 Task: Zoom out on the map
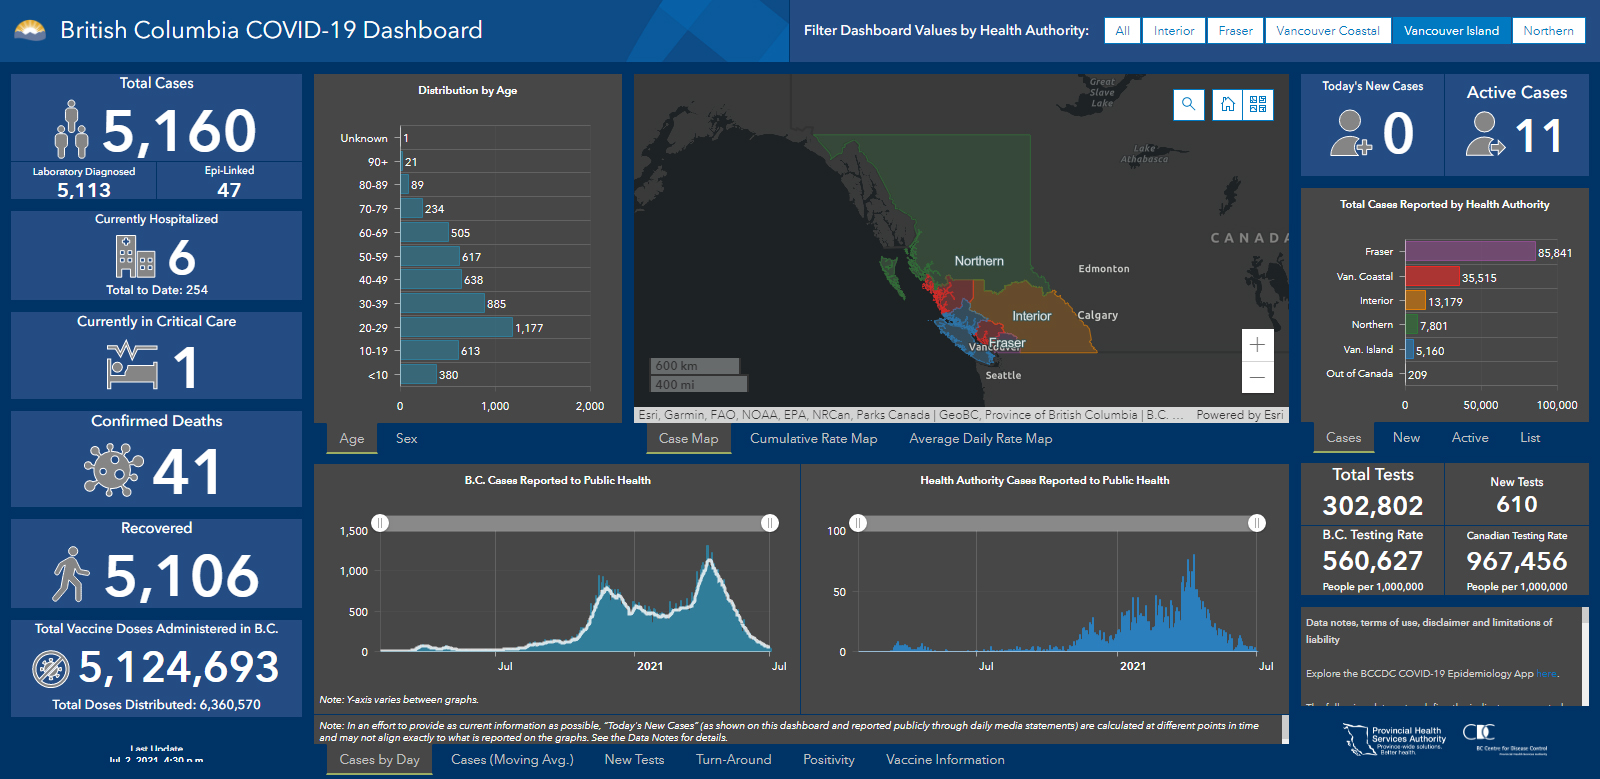click(1257, 377)
